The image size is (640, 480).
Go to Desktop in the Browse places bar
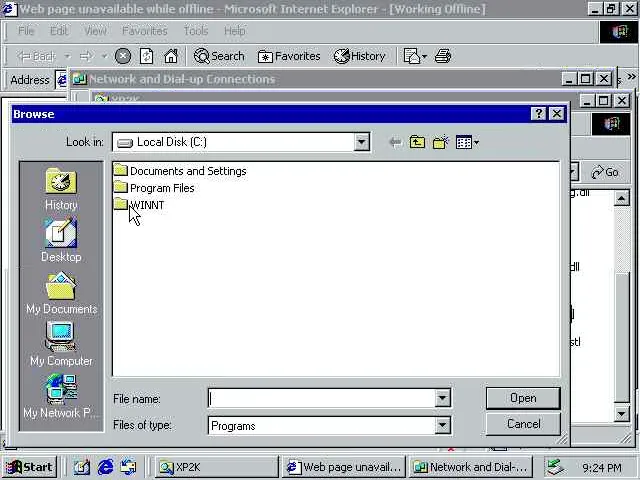coord(61,241)
